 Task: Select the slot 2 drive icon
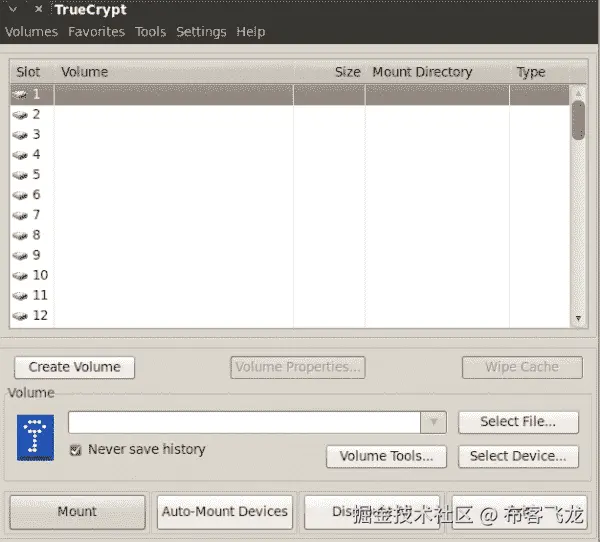[20, 115]
